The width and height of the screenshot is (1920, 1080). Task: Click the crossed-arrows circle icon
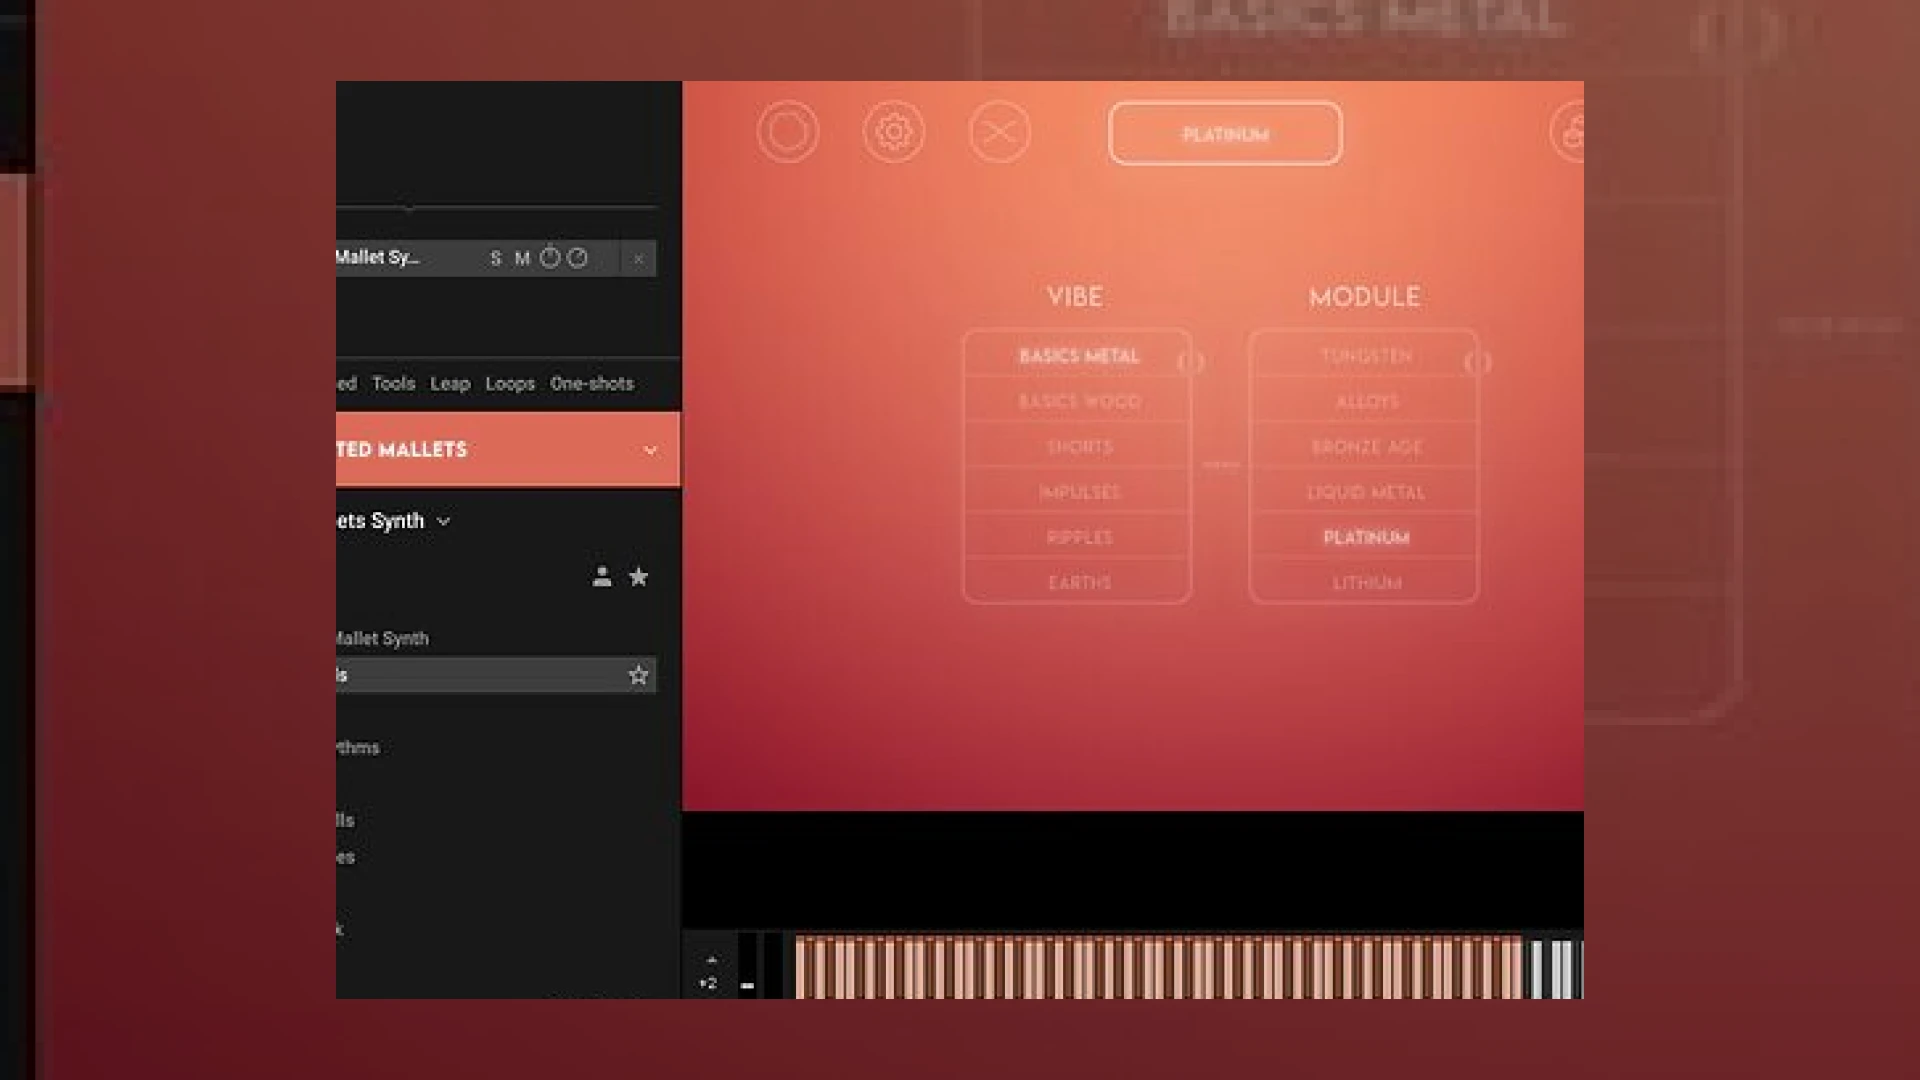999,132
